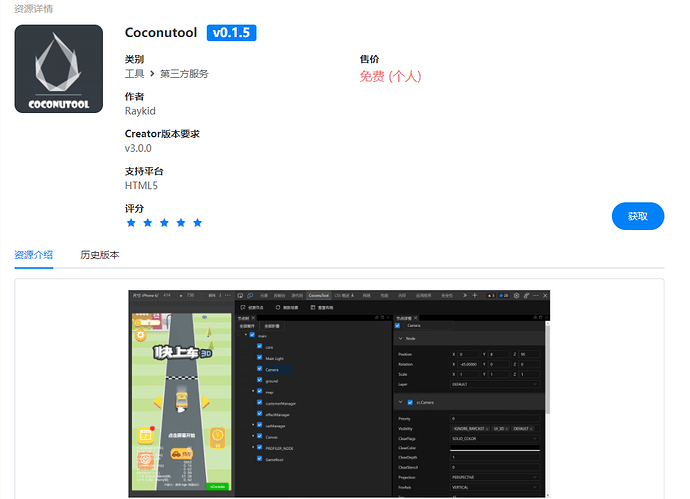Click the Coconutool logo thumbnail

59,69
